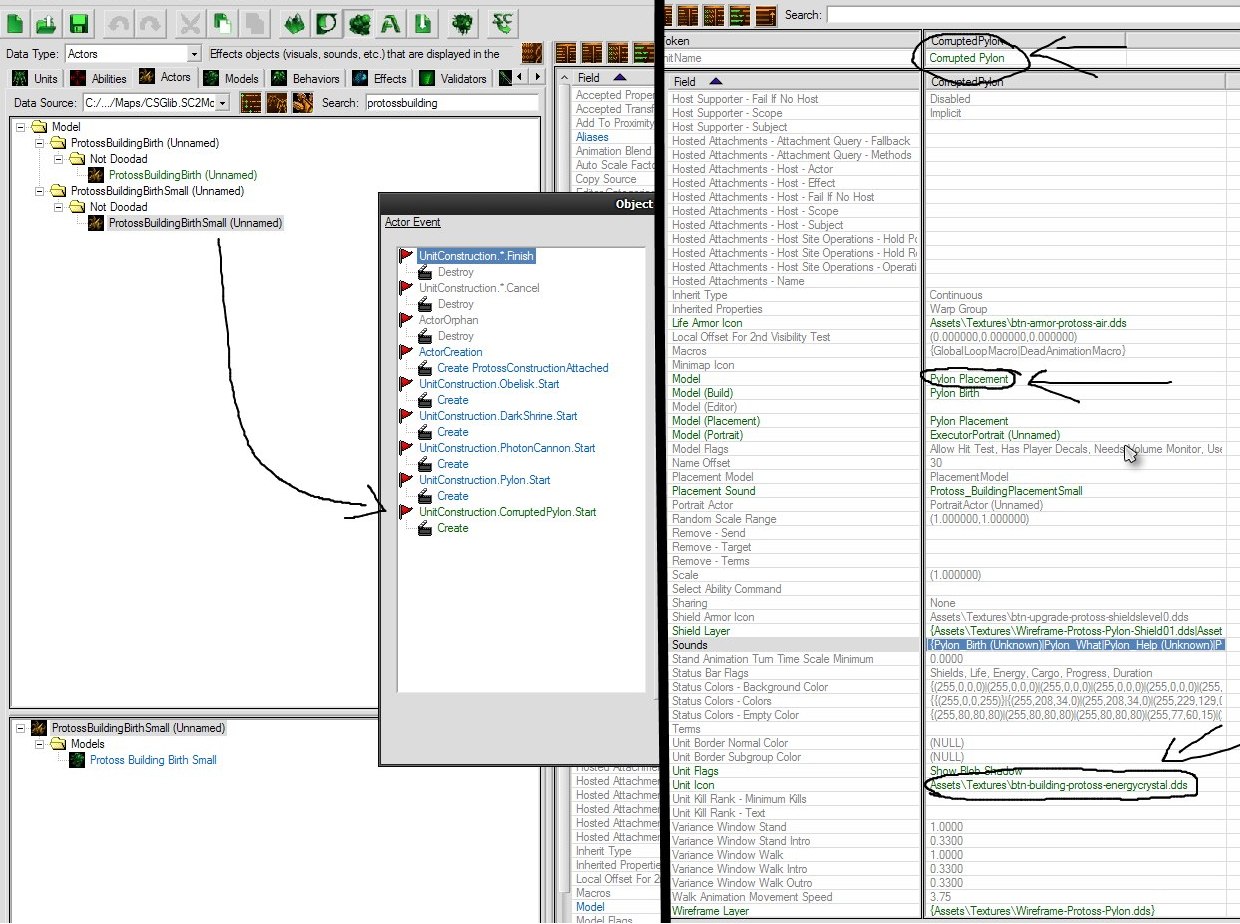Click the Search field containing protossbuilding
Screen dimensions: 1240x924
pyautogui.click(x=452, y=102)
